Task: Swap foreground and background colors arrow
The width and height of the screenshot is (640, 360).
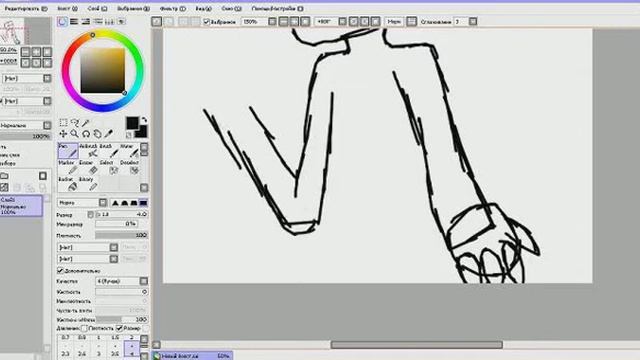Action: pos(144,120)
